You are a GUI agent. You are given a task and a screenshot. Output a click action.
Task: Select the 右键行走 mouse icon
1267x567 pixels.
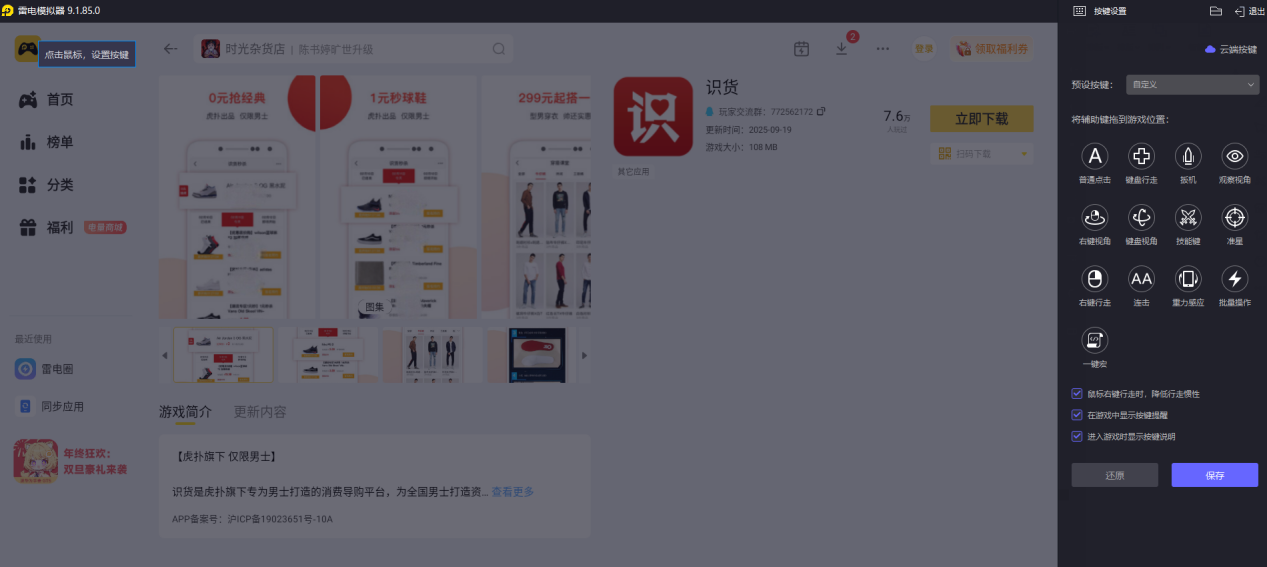point(1095,278)
